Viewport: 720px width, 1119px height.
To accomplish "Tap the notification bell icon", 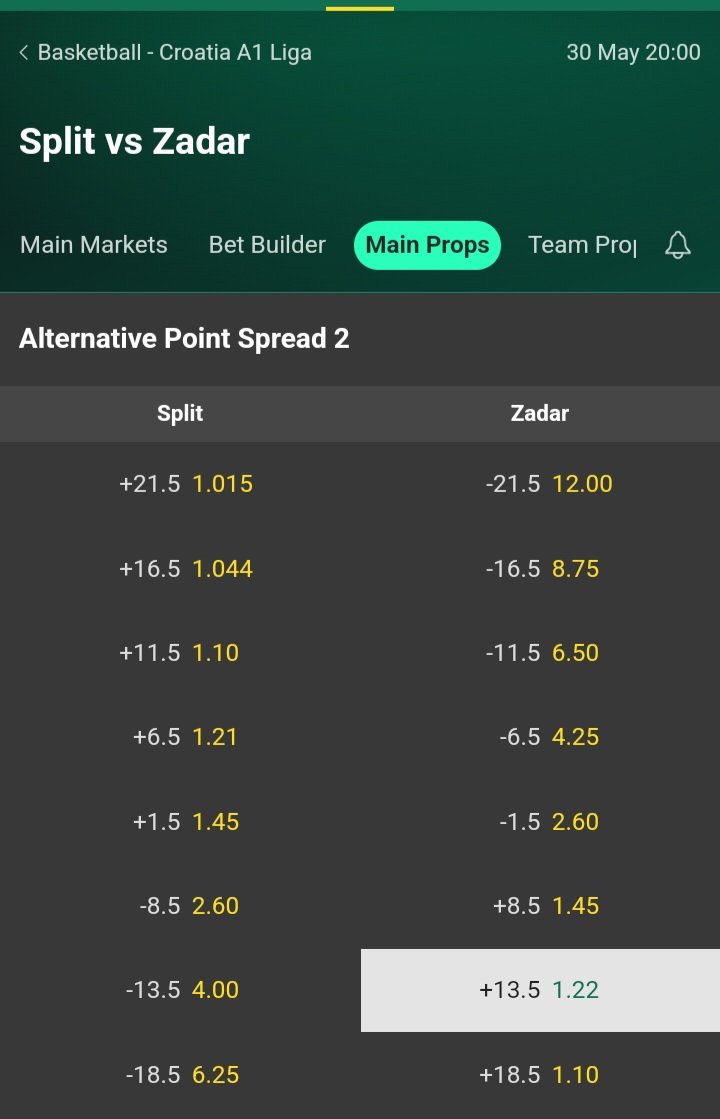I will [x=678, y=245].
